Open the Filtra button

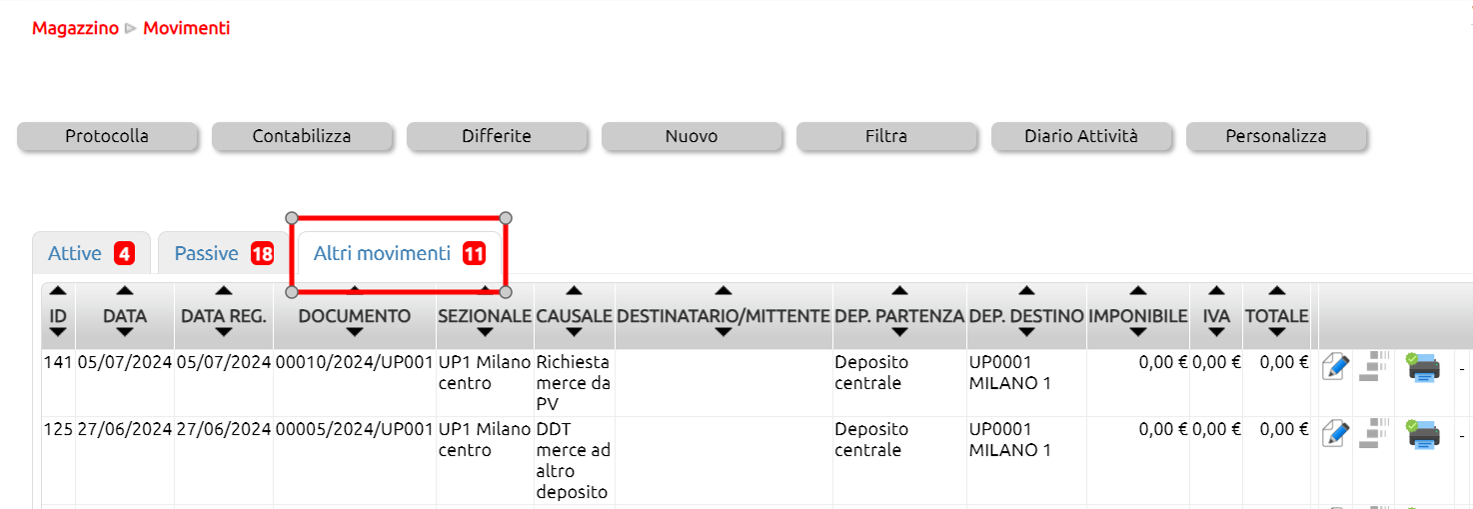[x=886, y=136]
